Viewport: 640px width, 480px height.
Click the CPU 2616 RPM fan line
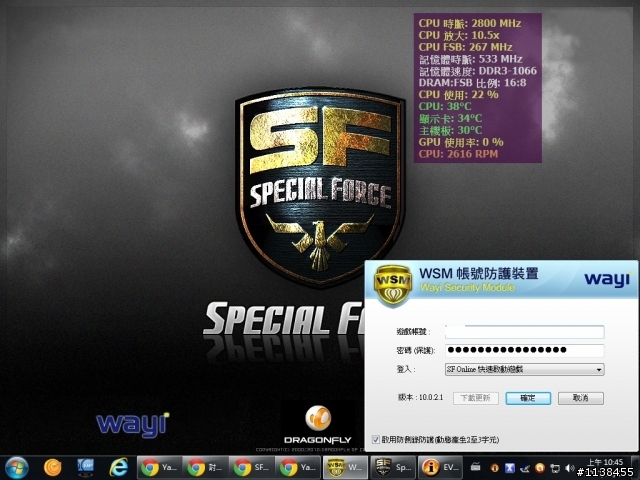point(458,154)
